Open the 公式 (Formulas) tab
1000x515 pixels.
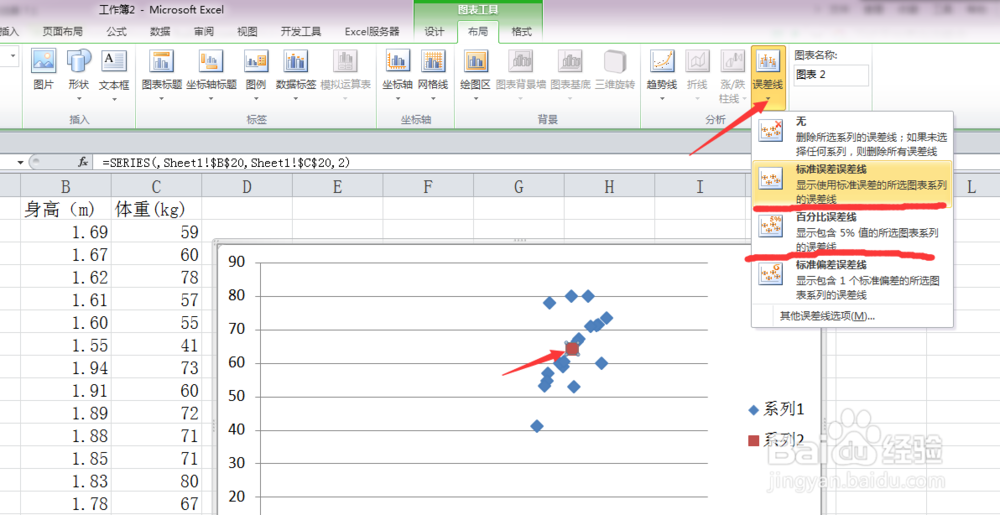click(x=117, y=32)
